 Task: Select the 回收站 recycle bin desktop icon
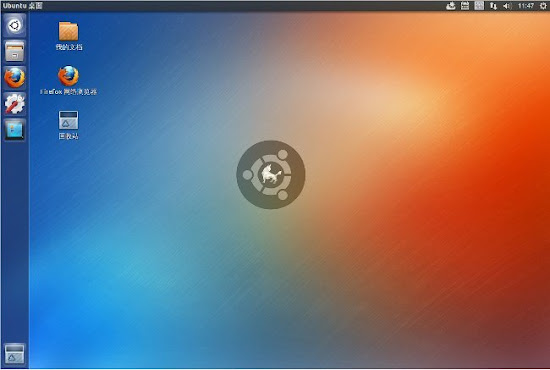pos(68,120)
